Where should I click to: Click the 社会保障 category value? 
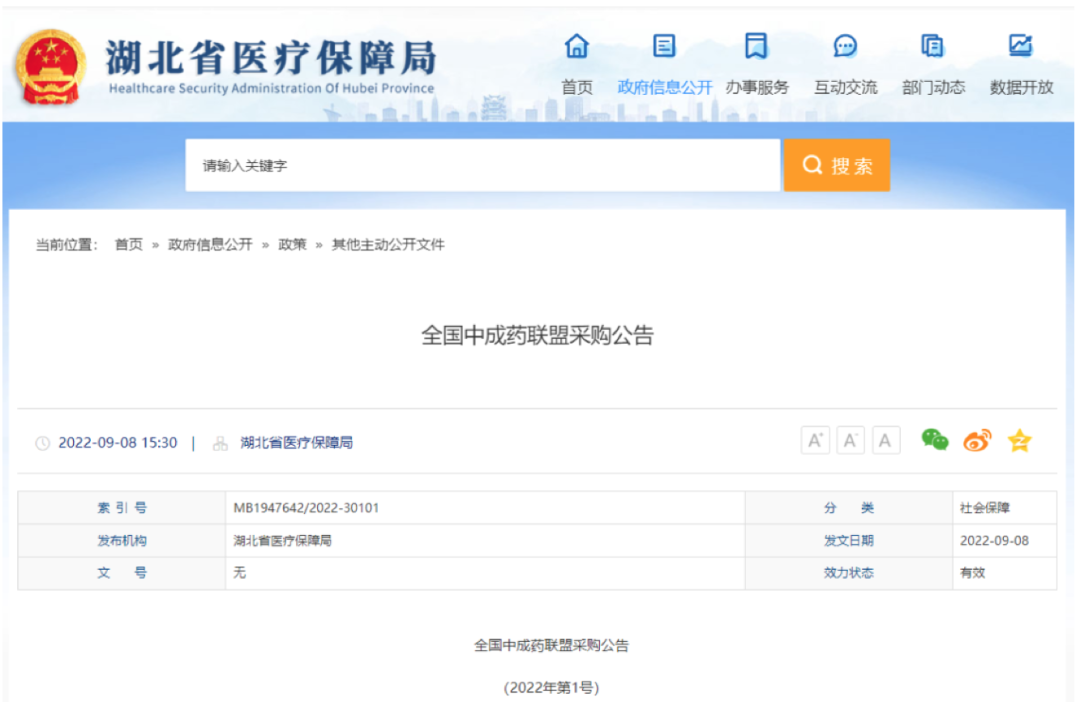985,508
